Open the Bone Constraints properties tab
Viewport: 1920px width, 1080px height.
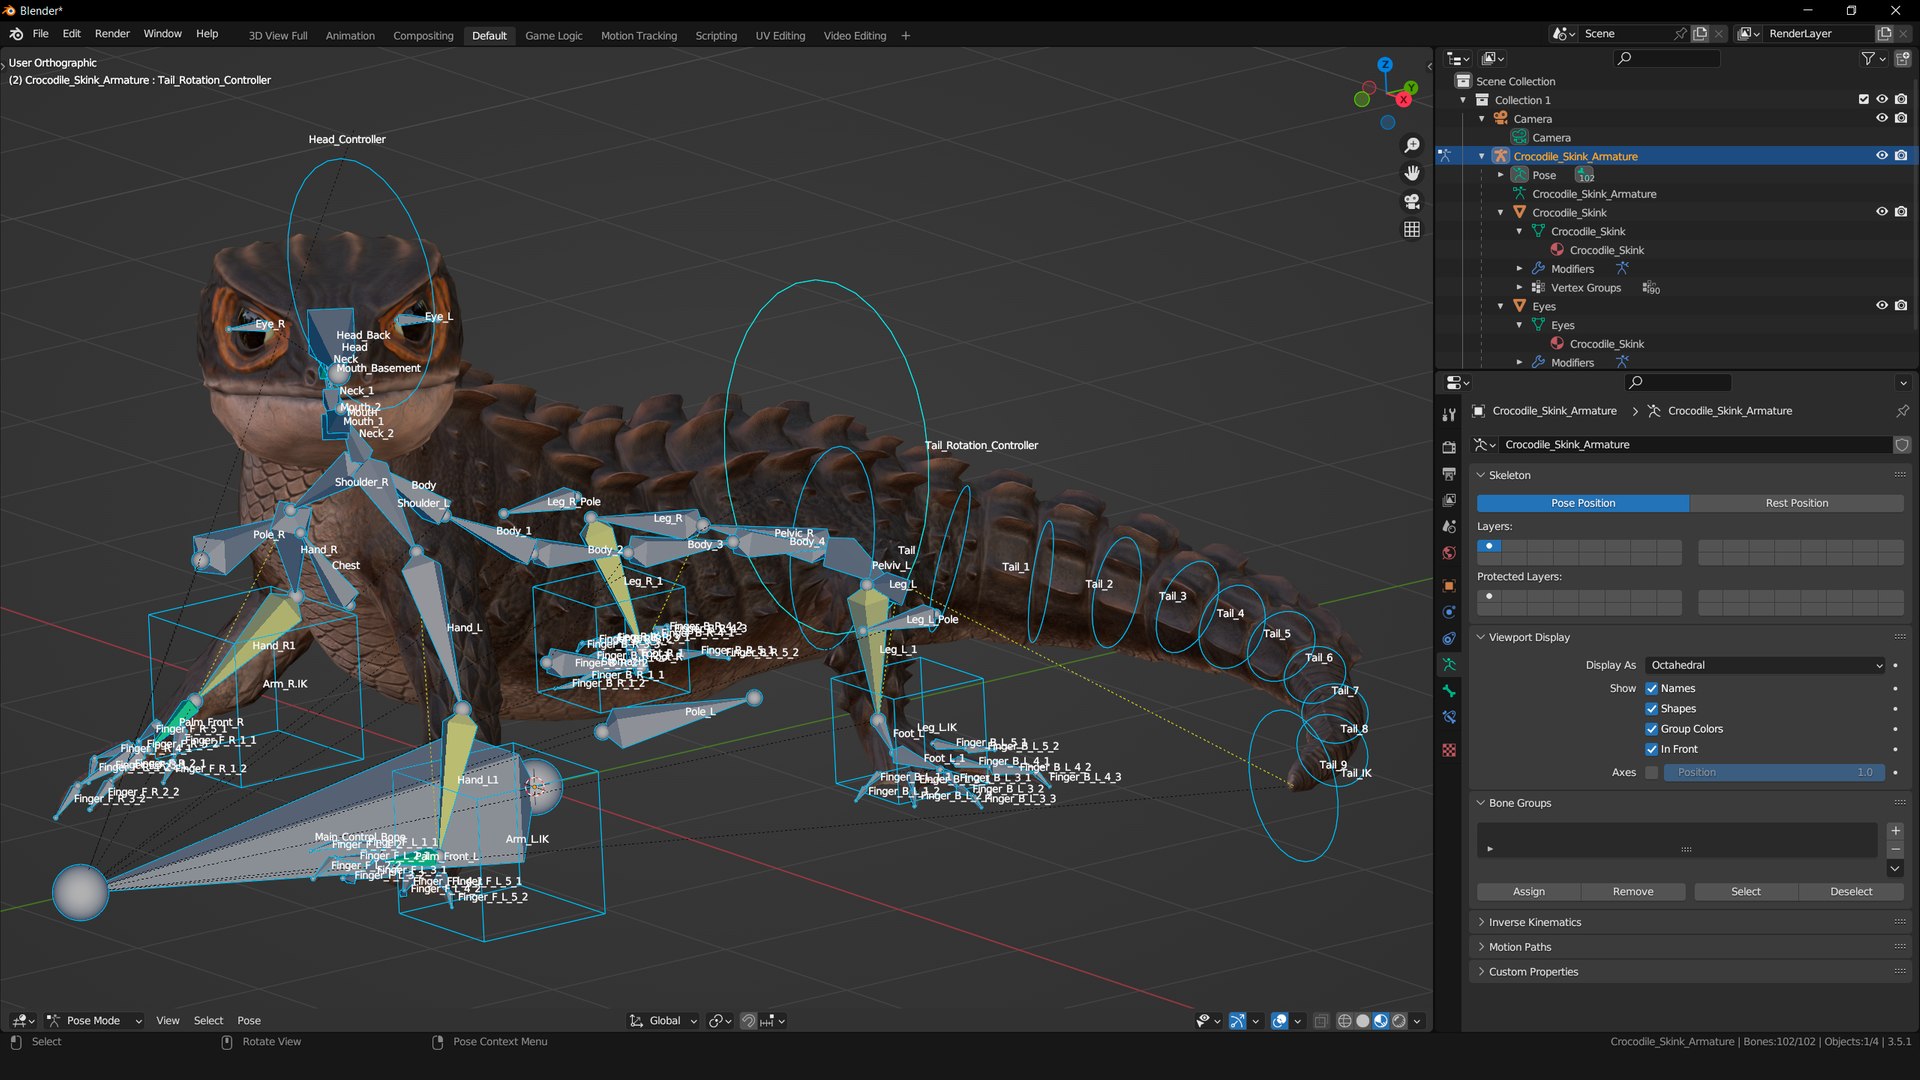click(x=1448, y=717)
